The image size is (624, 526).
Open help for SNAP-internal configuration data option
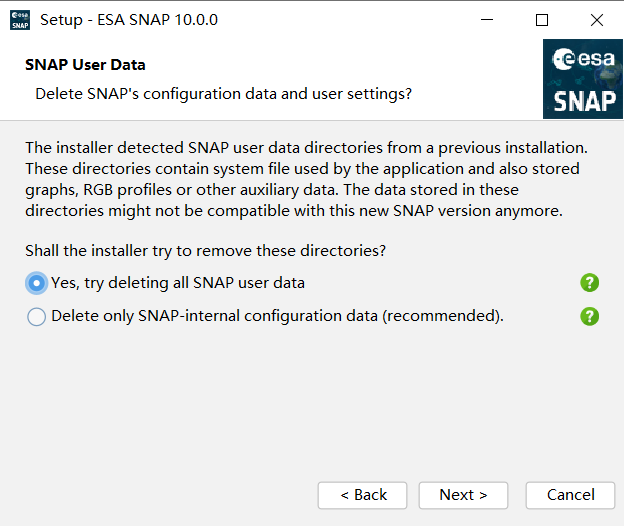(589, 316)
